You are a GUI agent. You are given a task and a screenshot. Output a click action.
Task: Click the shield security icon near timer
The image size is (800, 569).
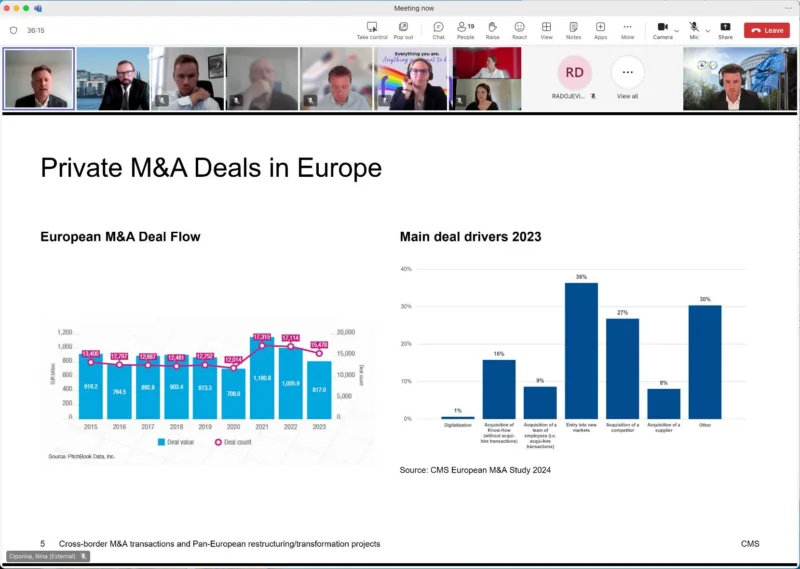click(13, 30)
